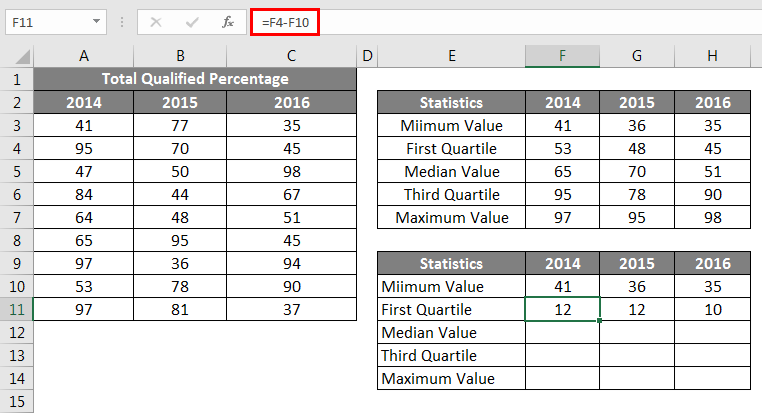Select cell F7 containing 97
The image size is (762, 413).
click(x=562, y=217)
